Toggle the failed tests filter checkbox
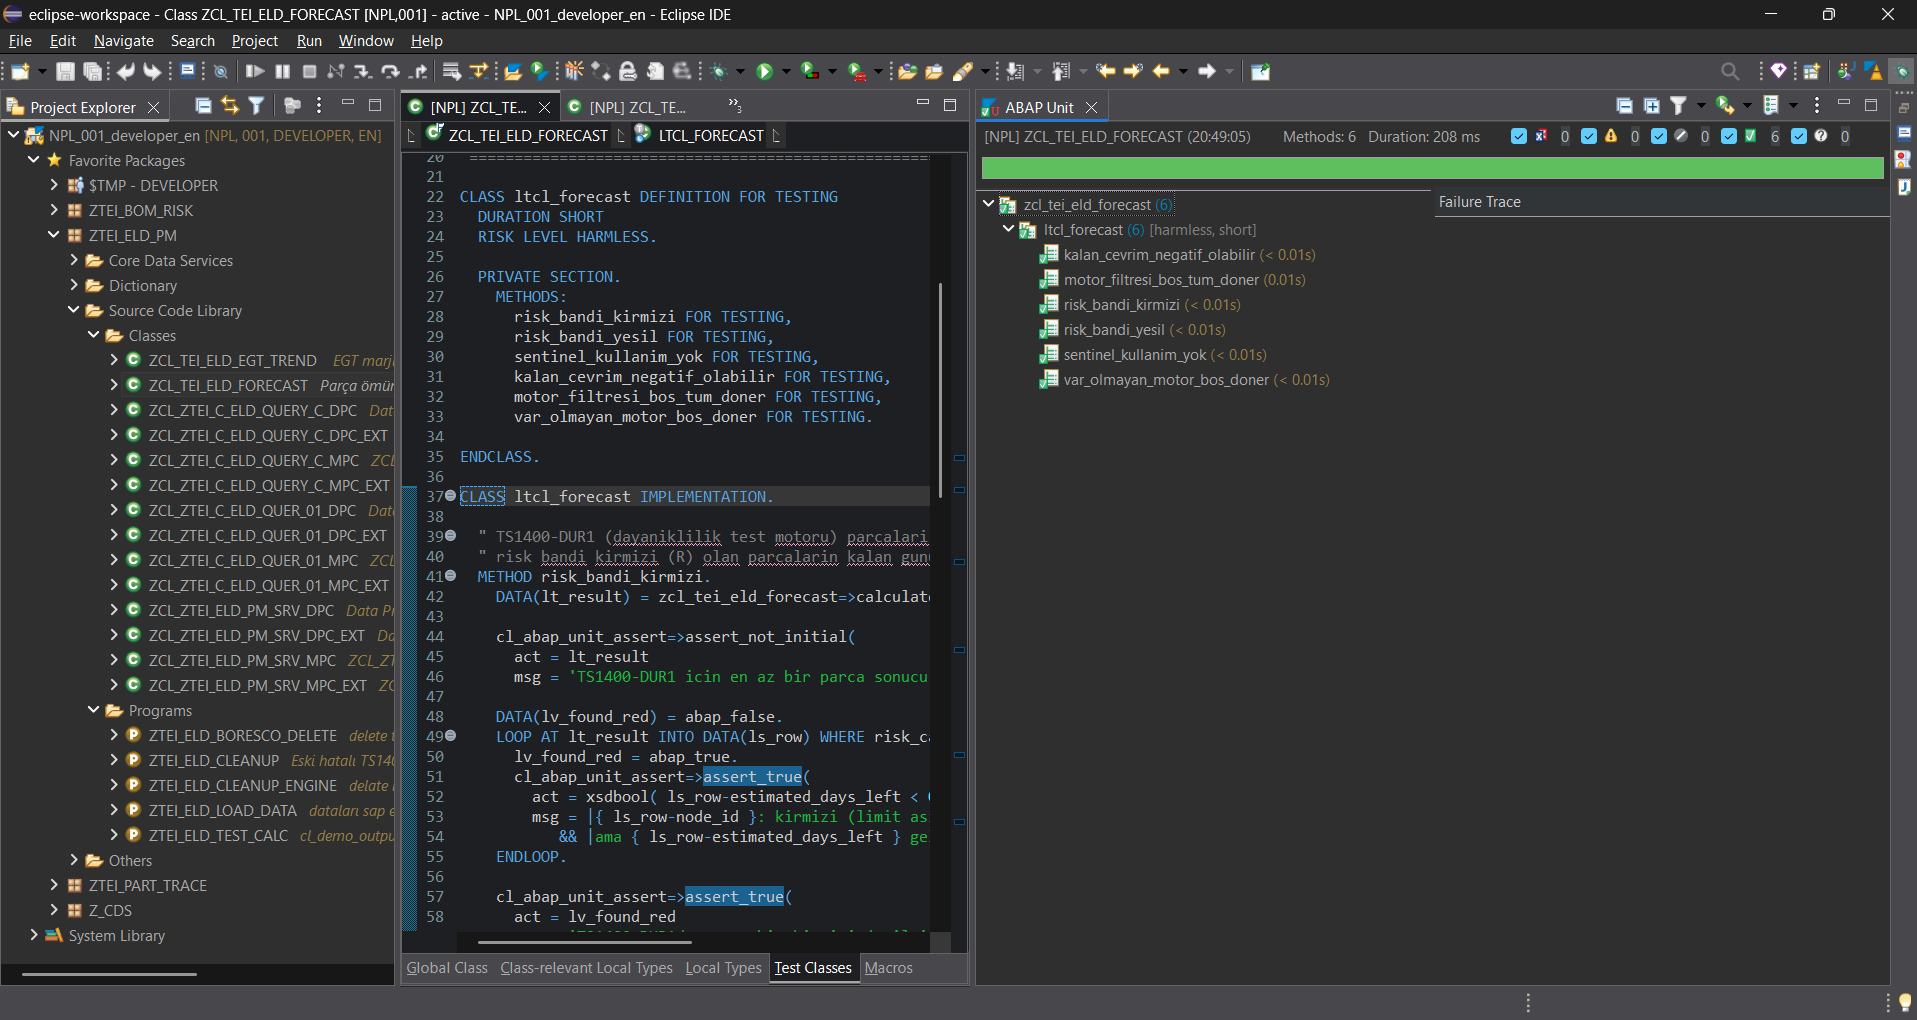The image size is (1917, 1020). [x=1519, y=136]
